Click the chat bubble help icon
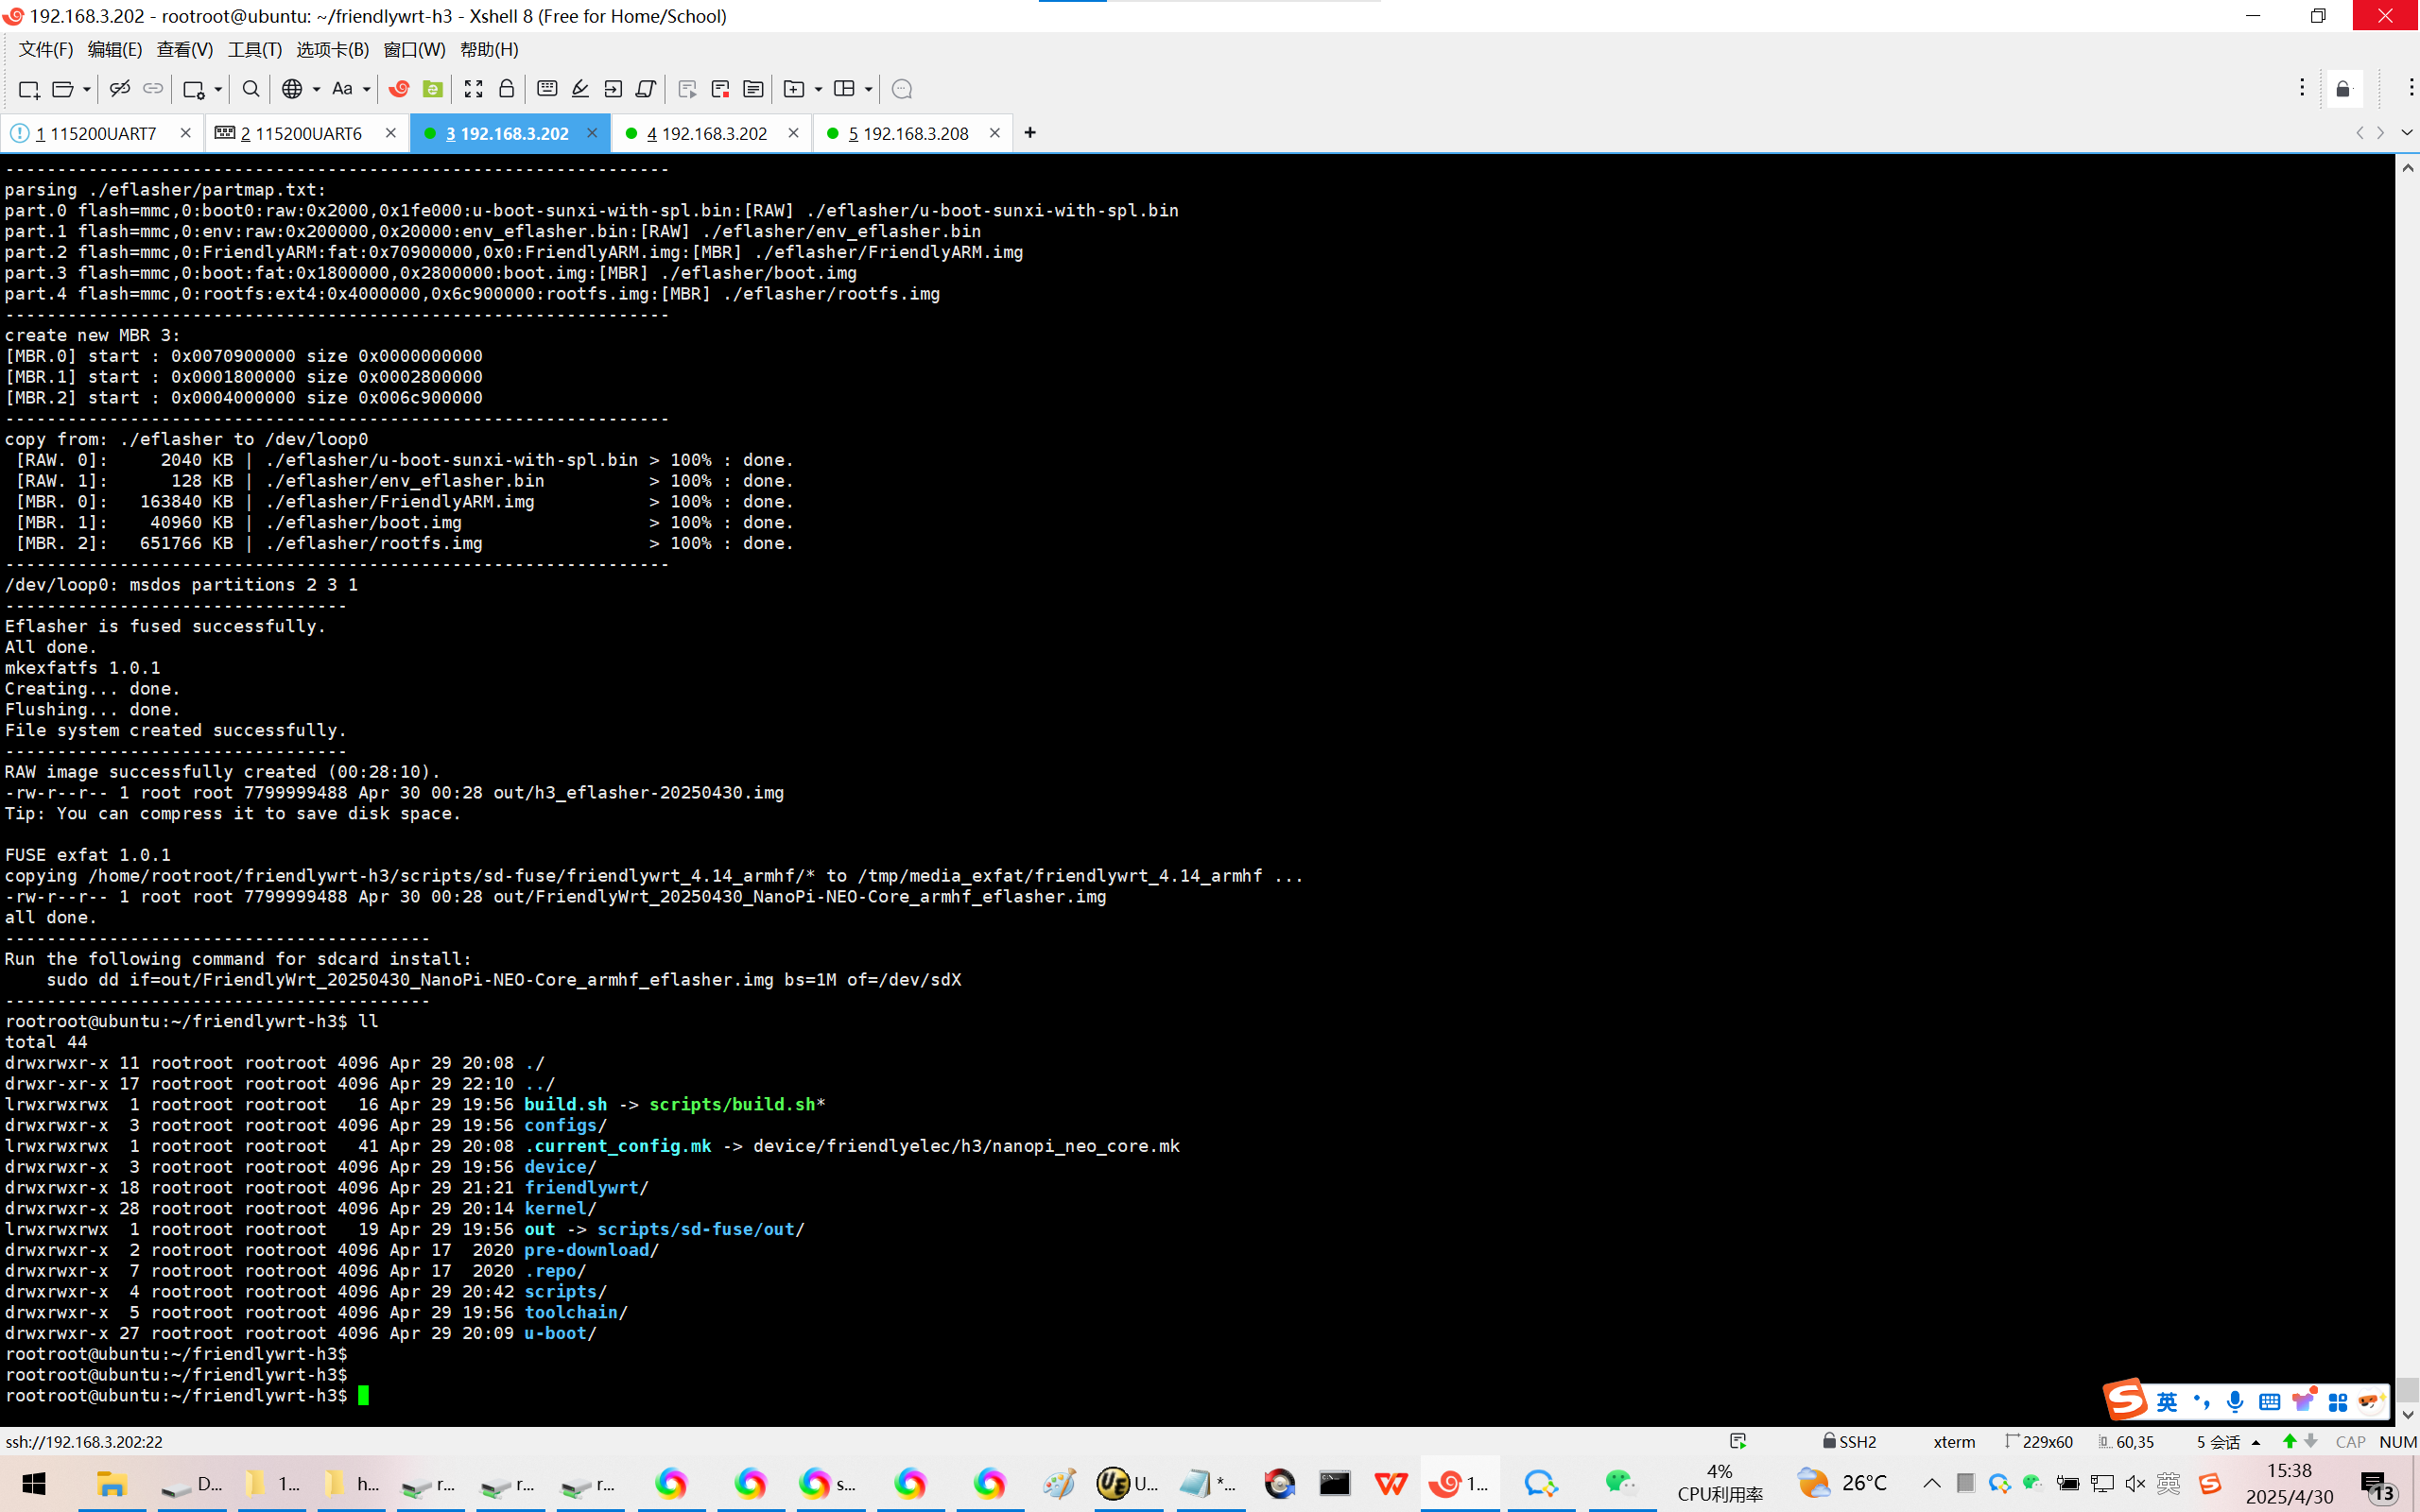 pyautogui.click(x=901, y=89)
